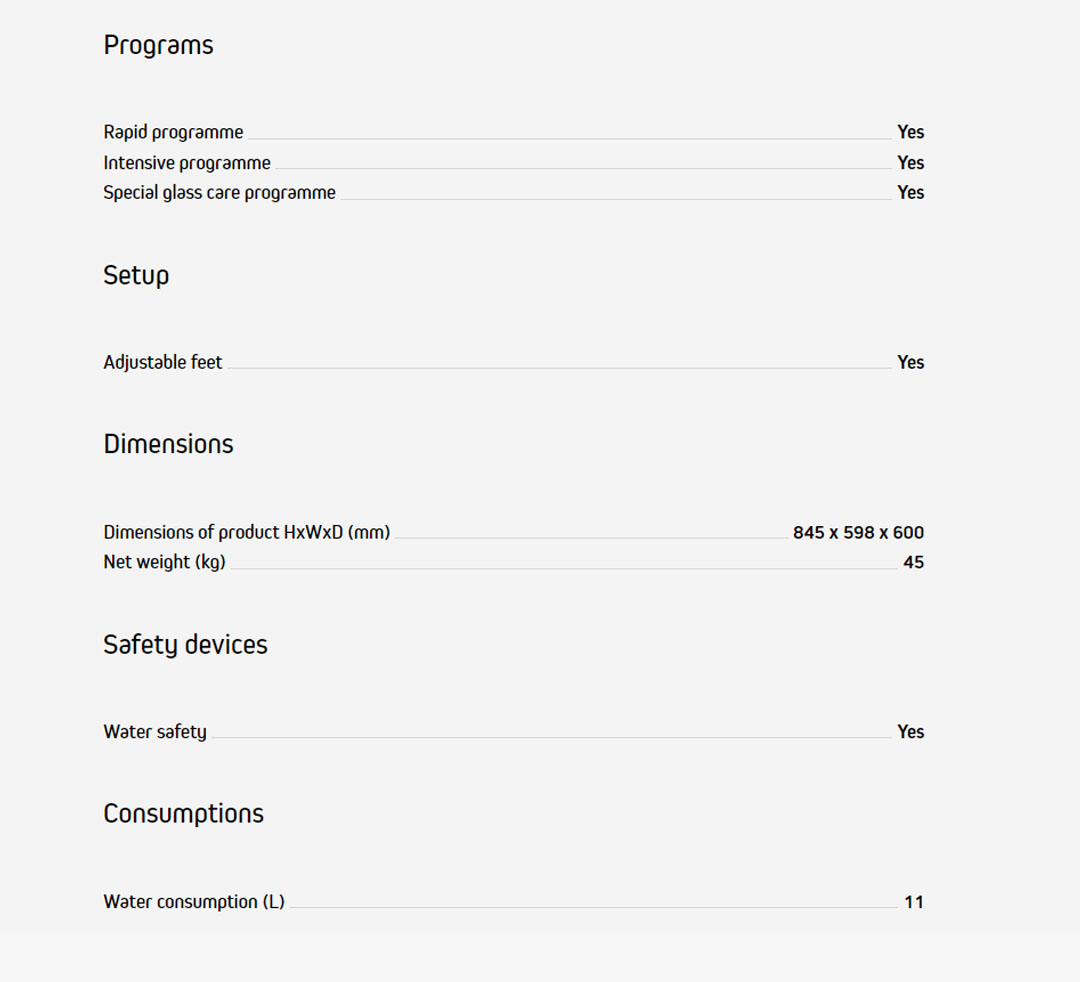The width and height of the screenshot is (1080, 982).
Task: Click the Yes value for Intensive programme
Action: (x=910, y=163)
